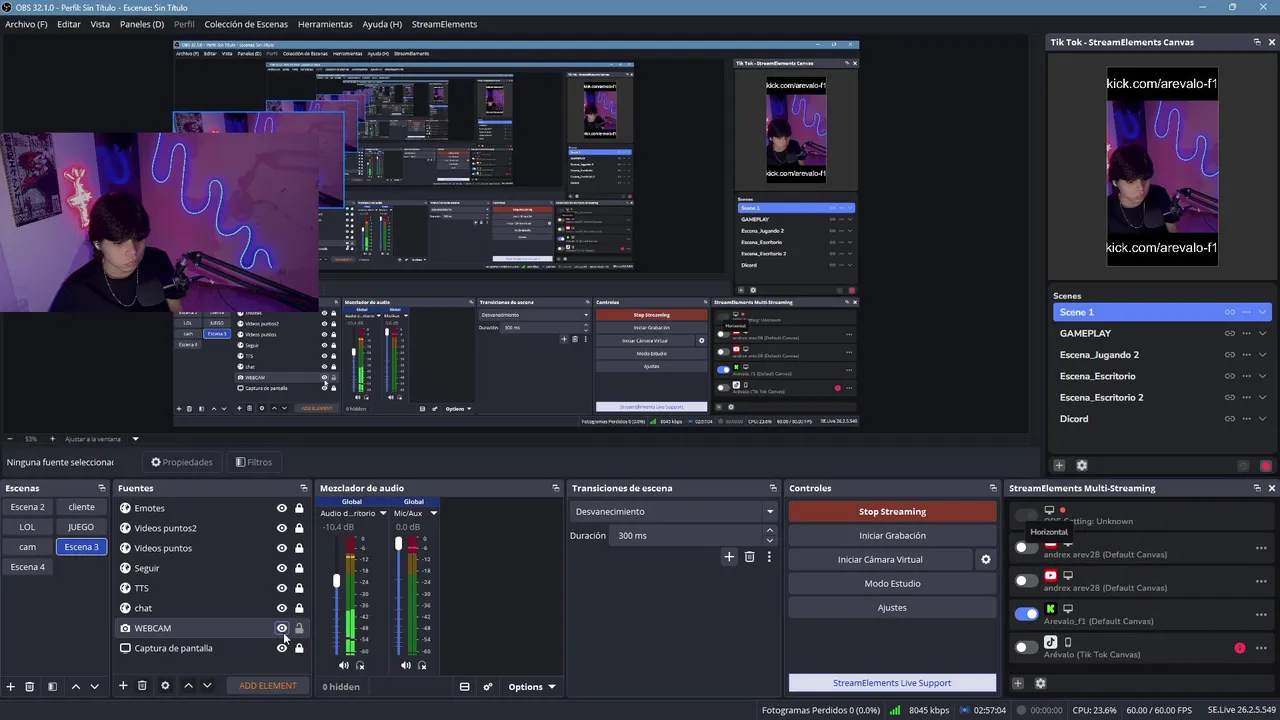Switch audio mixer layout icon
This screenshot has height=720, width=1280.
(x=464, y=687)
